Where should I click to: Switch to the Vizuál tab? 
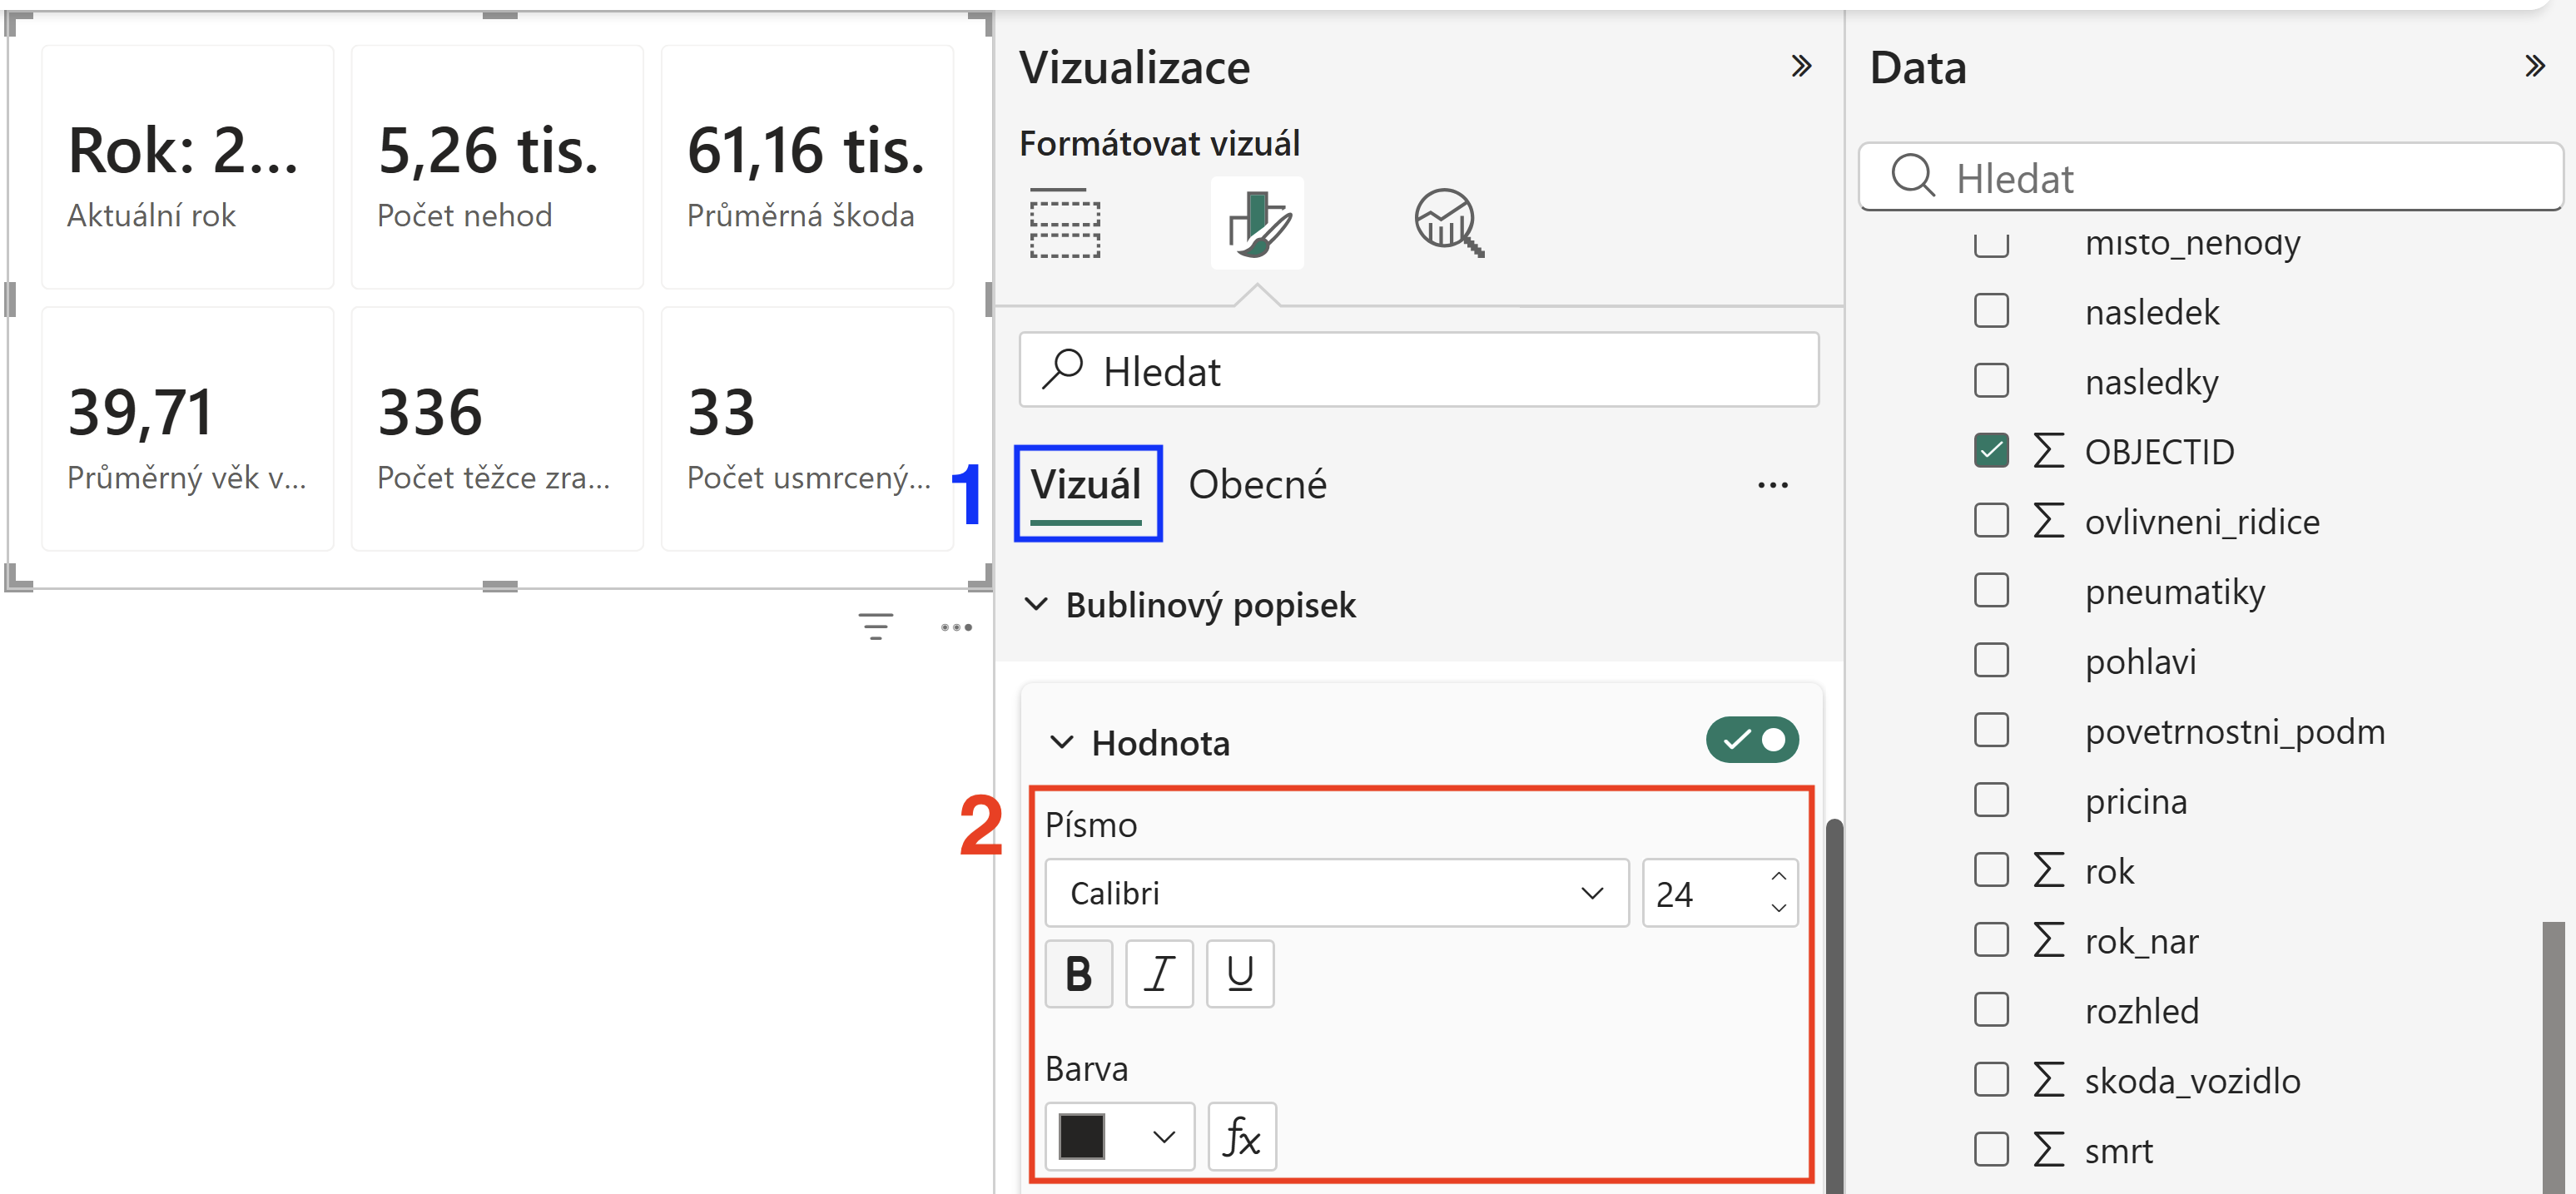click(1086, 485)
